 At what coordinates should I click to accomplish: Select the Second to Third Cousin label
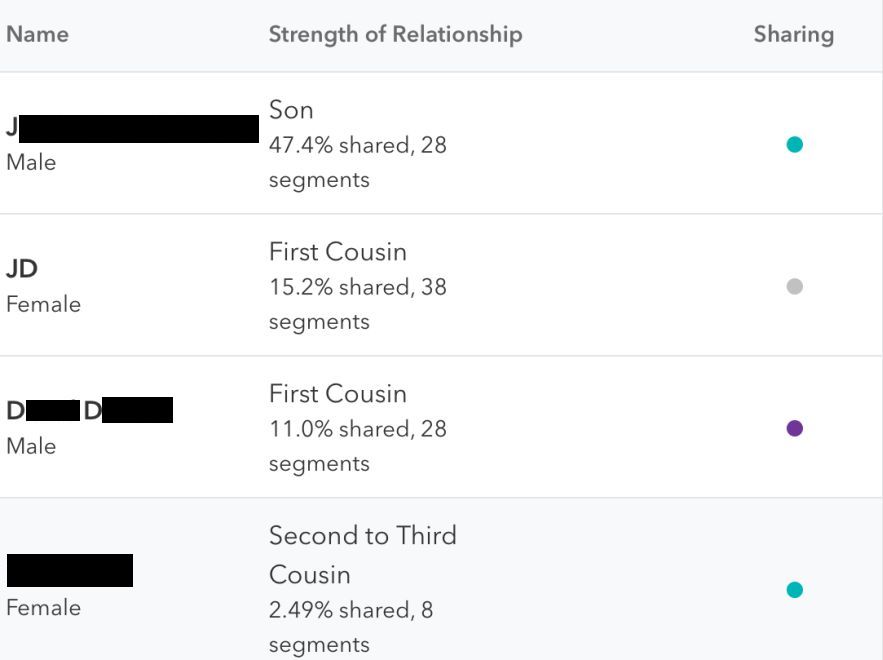click(x=363, y=555)
